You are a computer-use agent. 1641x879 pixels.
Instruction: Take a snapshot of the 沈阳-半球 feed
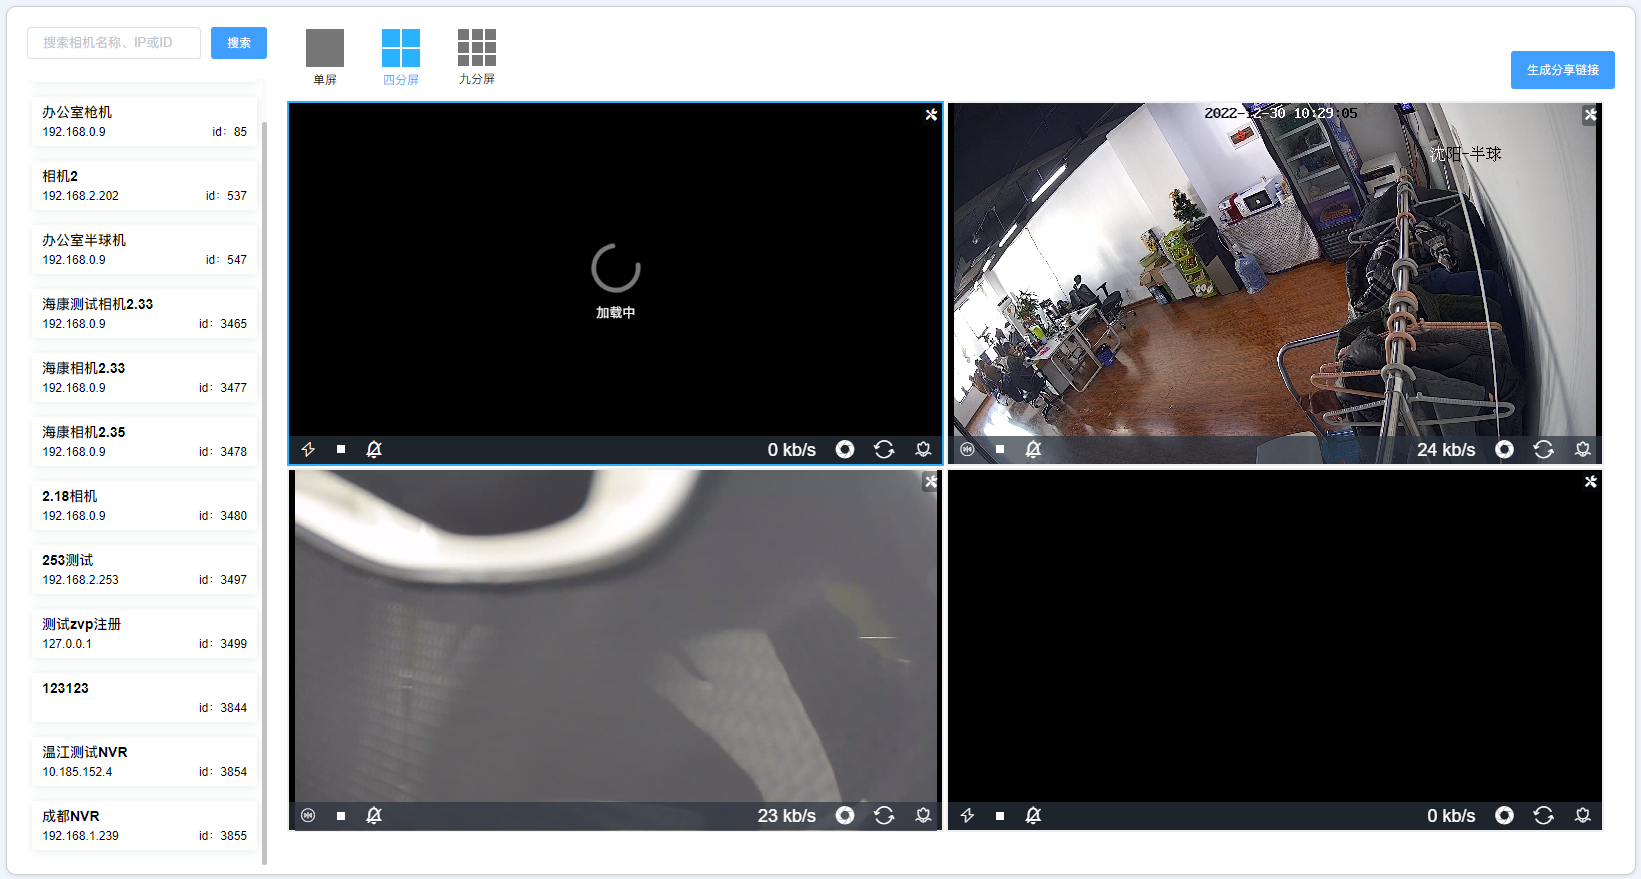[x=1504, y=450]
